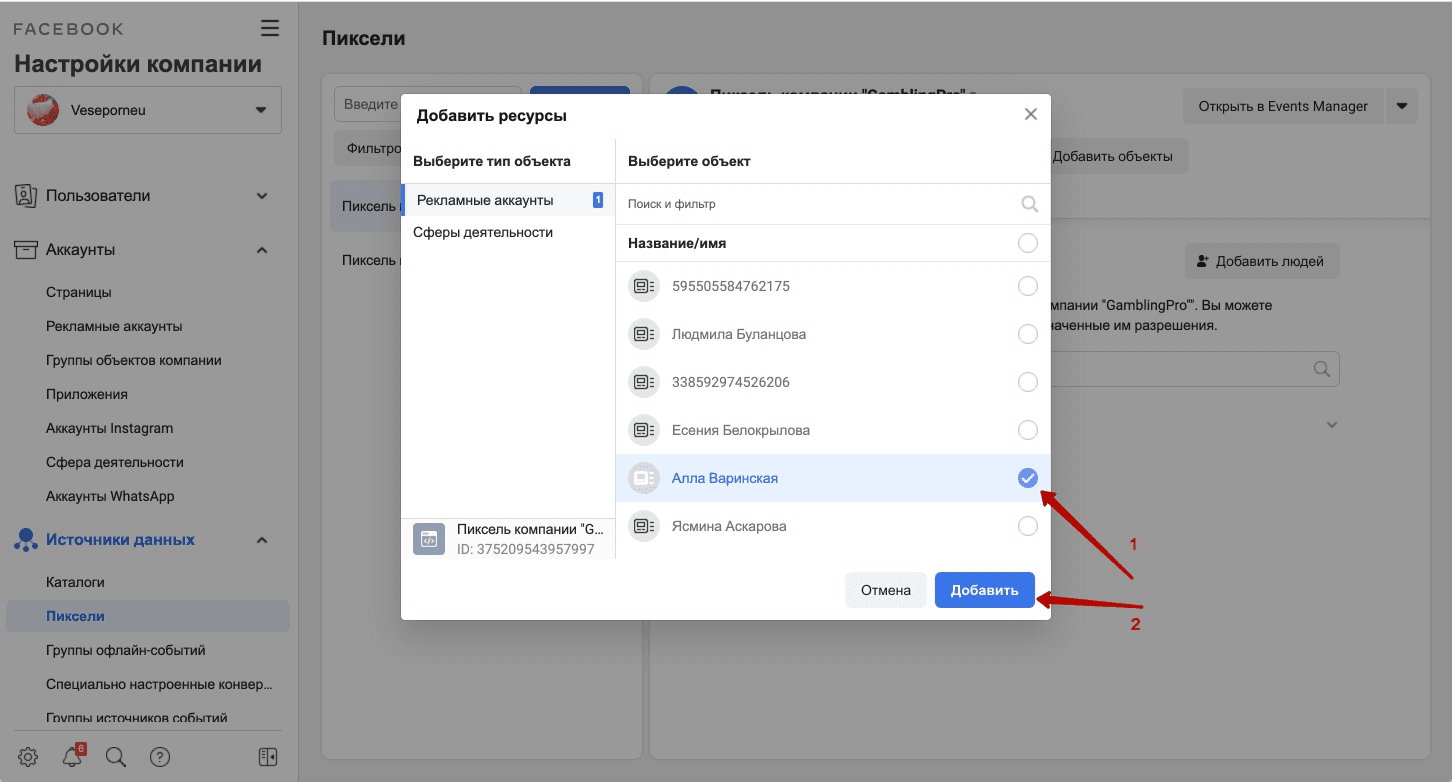
Task: Collapse the Источники данных section chevron
Action: click(x=262, y=540)
